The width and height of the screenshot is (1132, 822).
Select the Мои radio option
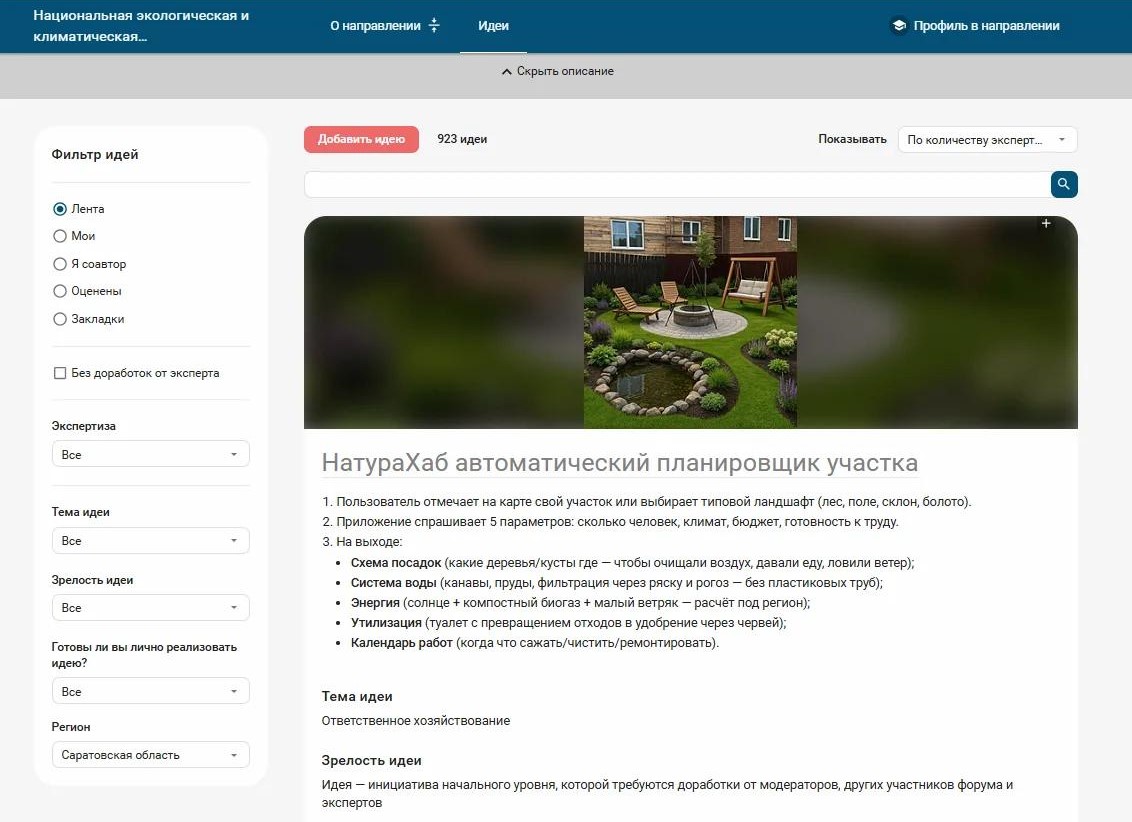point(60,236)
